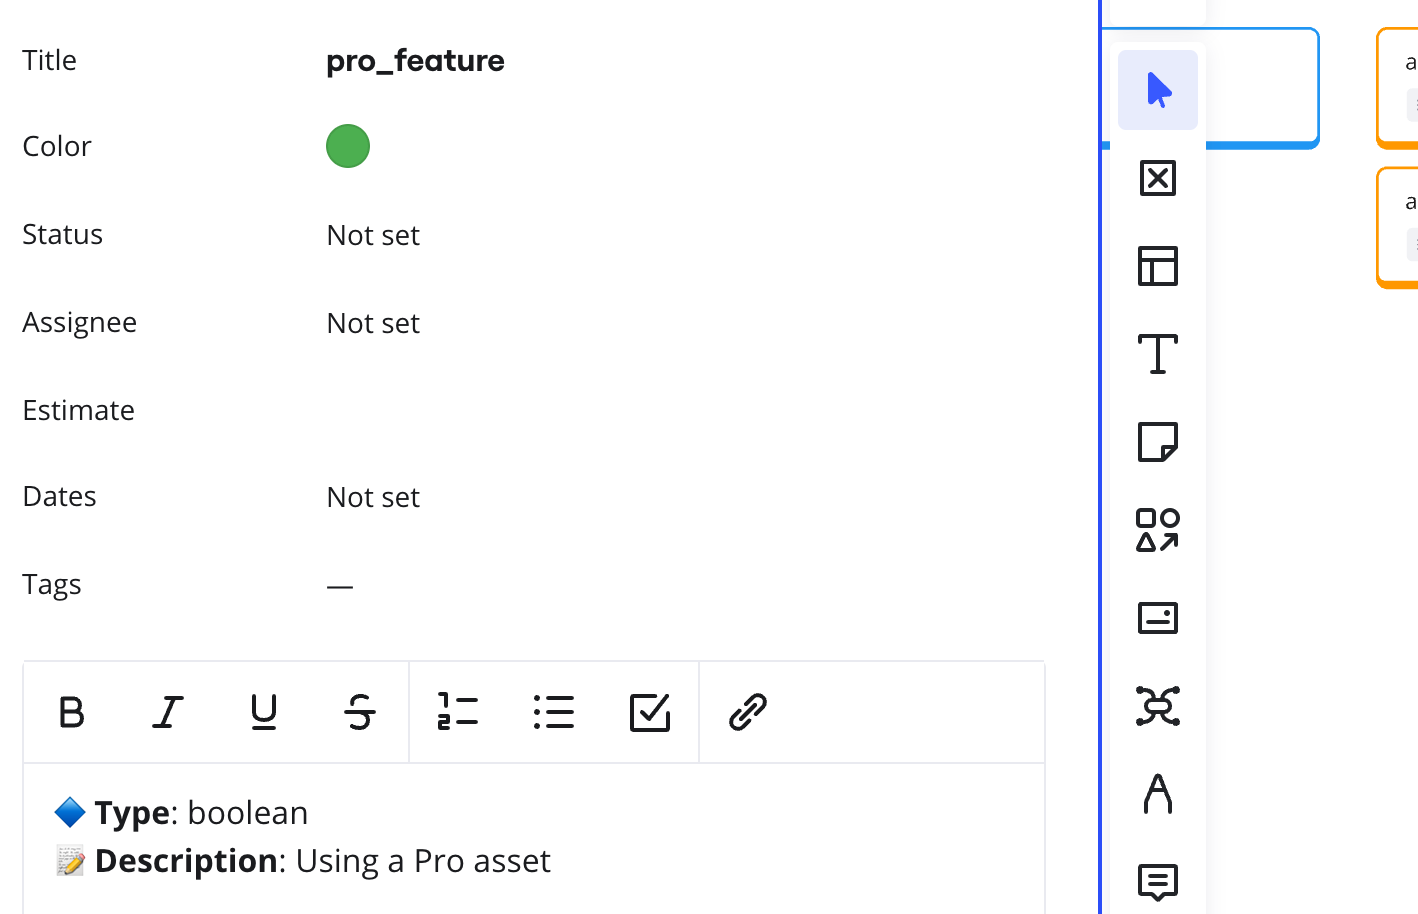Insert a checkbox task list
The height and width of the screenshot is (914, 1418).
pyautogui.click(x=650, y=713)
